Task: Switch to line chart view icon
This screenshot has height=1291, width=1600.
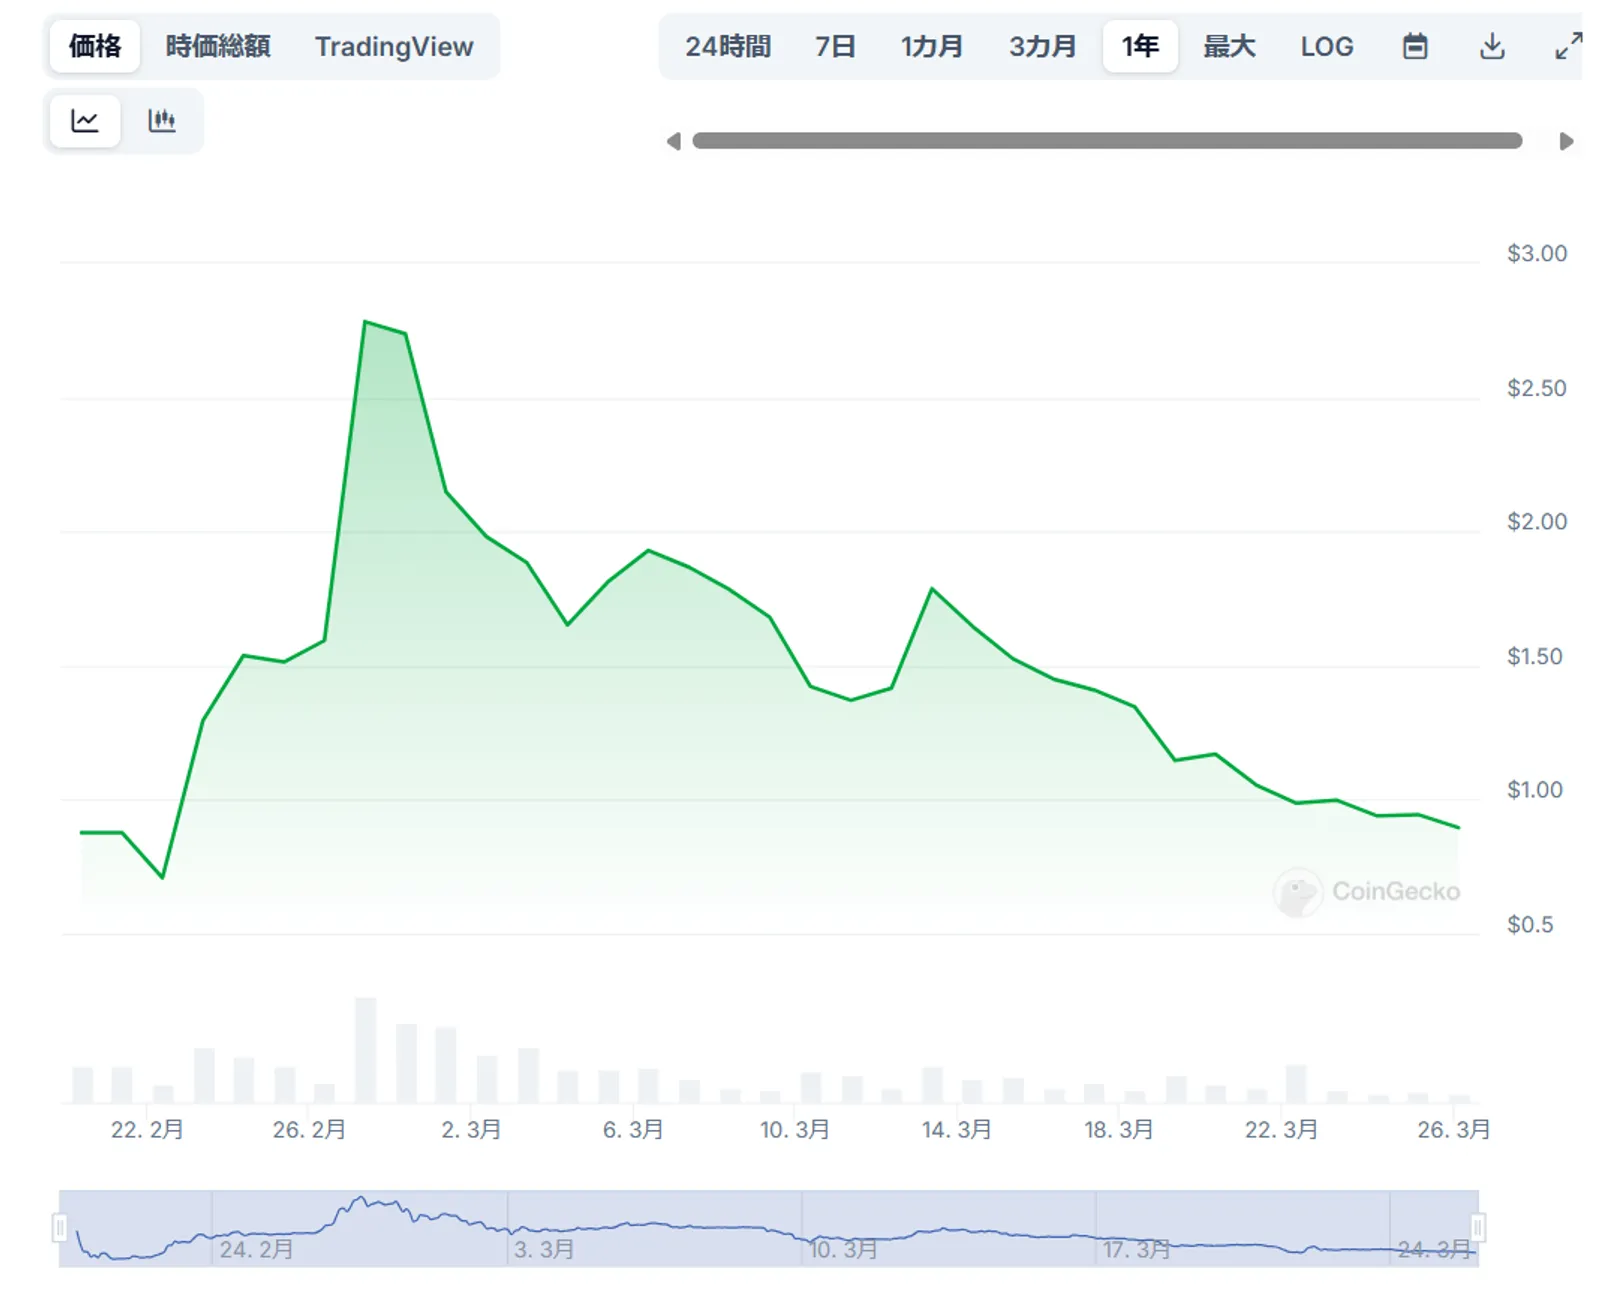Action: tap(85, 121)
